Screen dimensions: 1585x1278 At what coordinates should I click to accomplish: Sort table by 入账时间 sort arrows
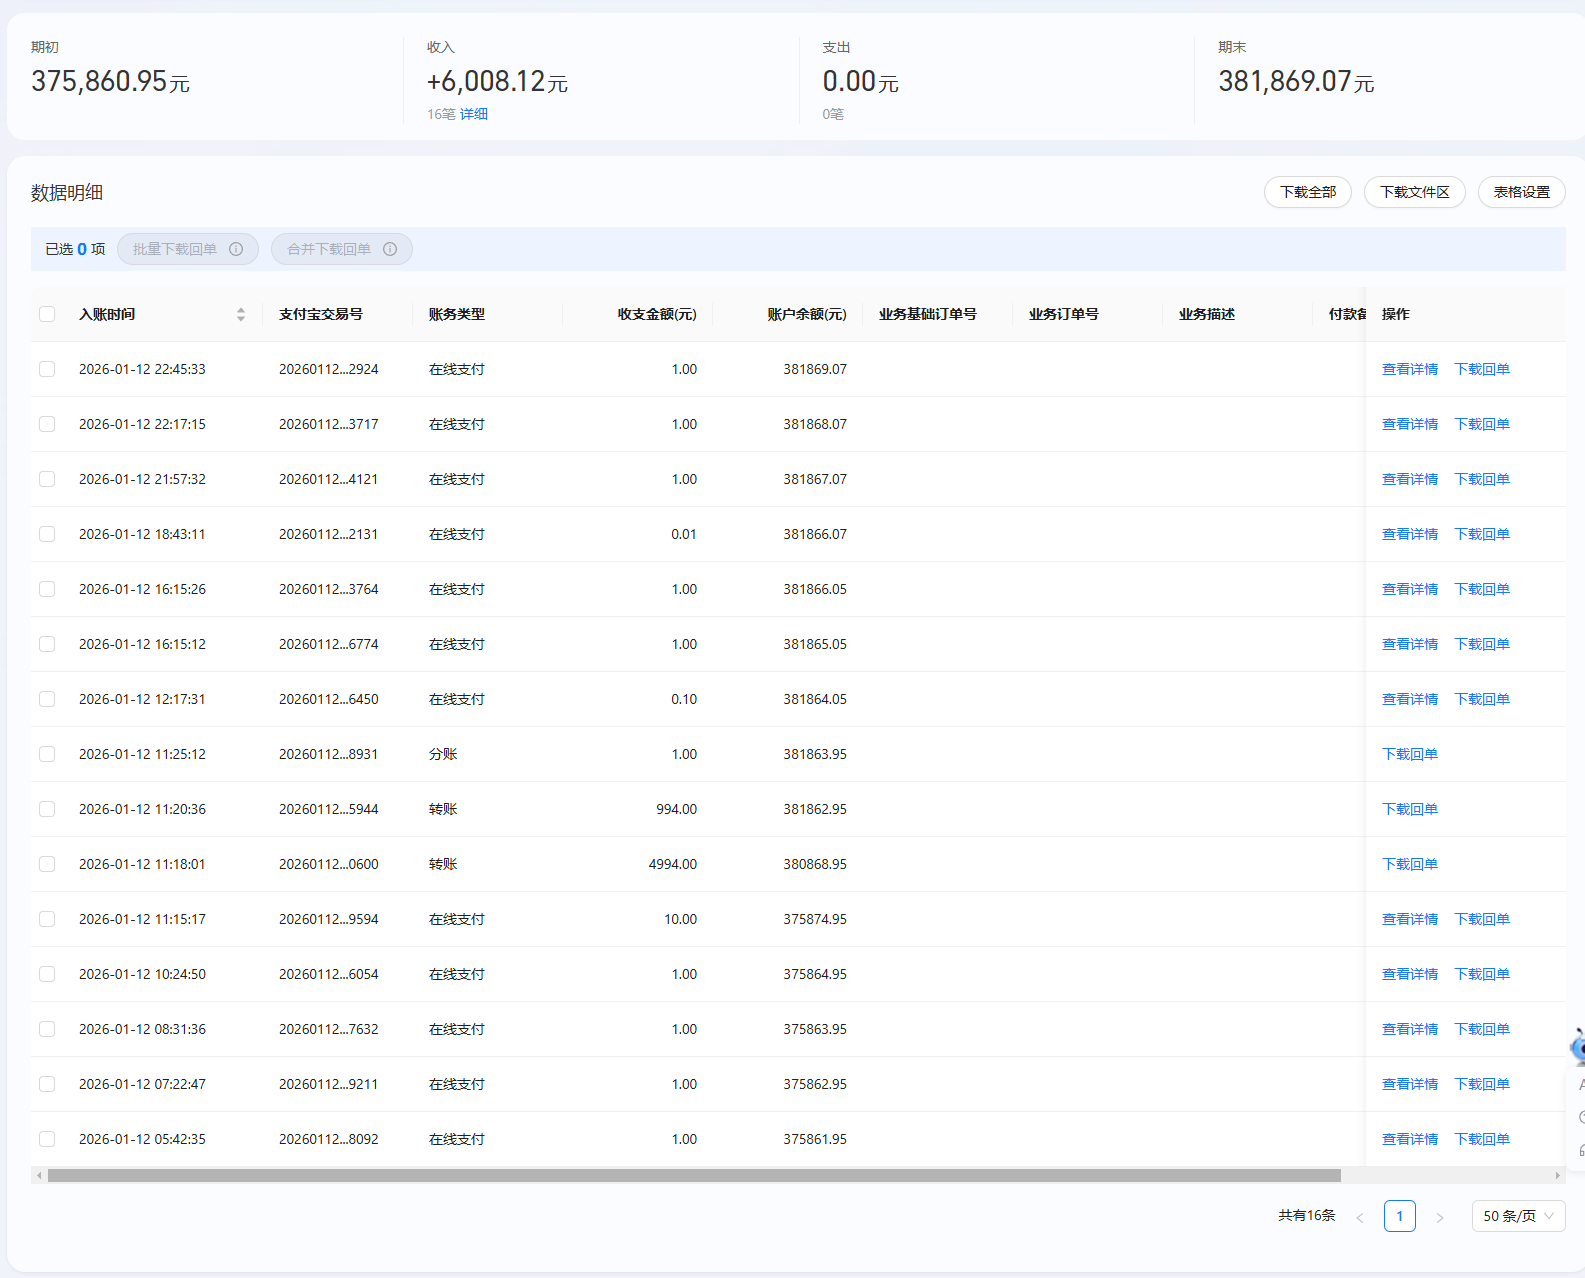240,314
